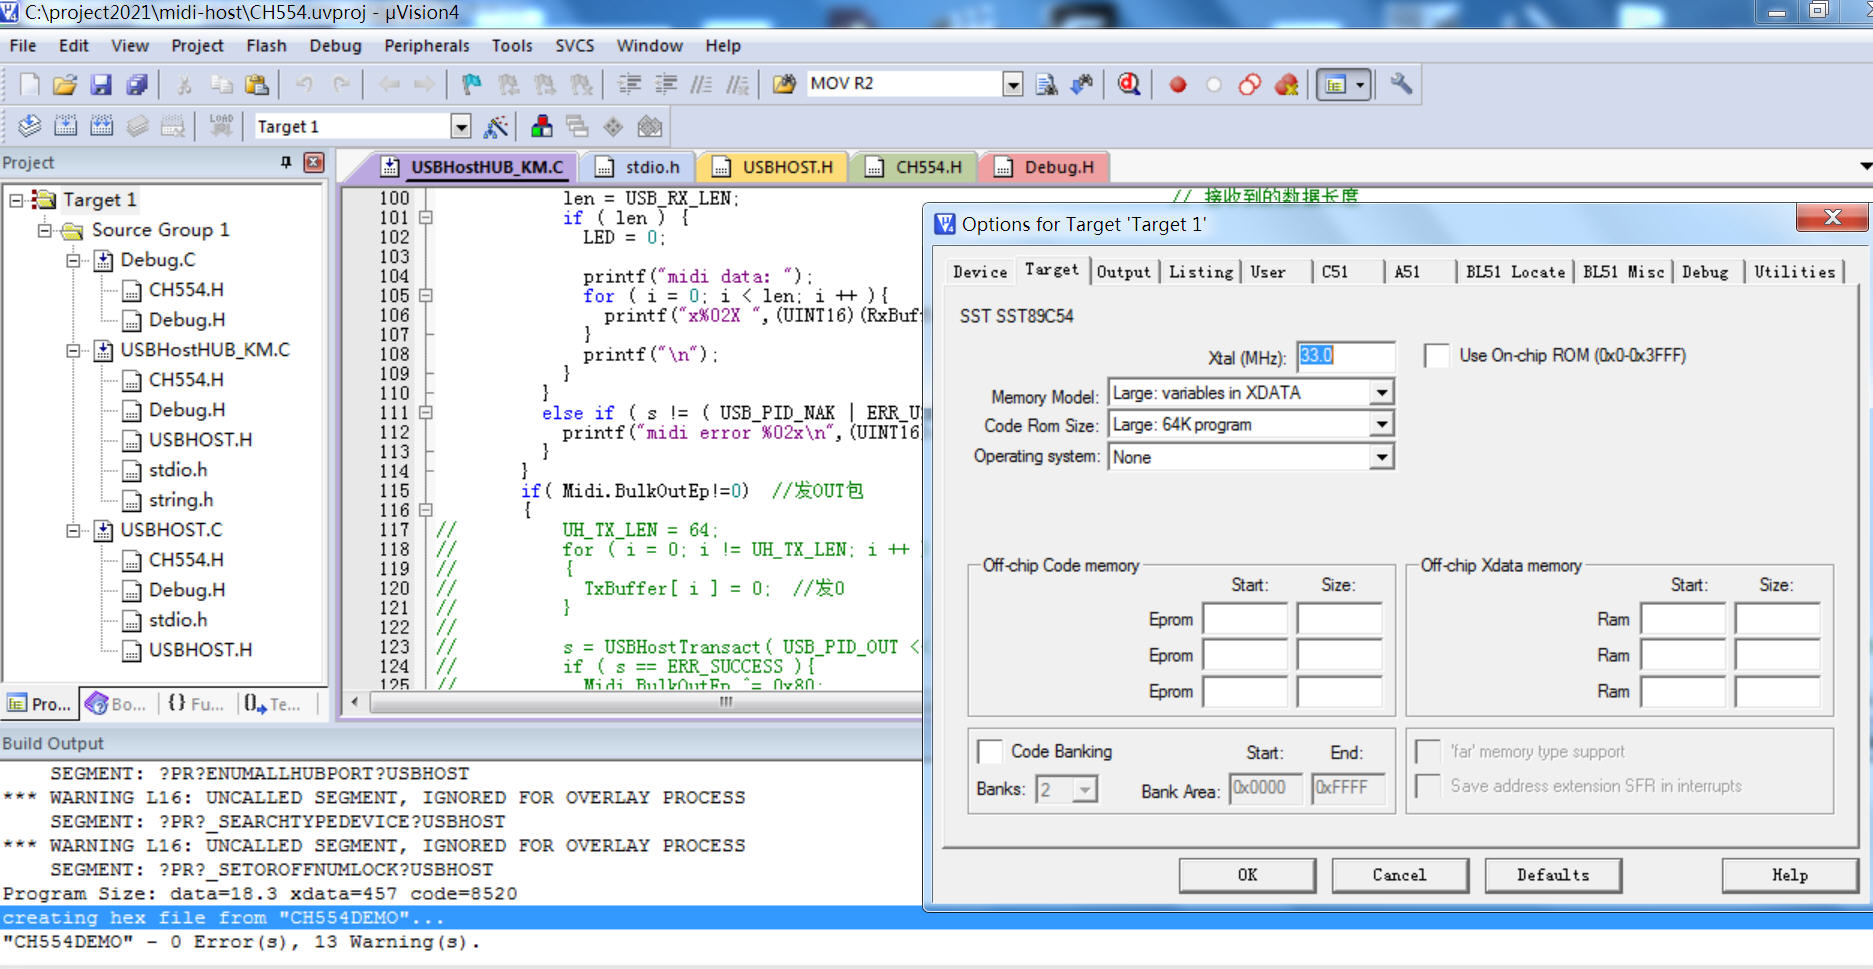Click the Xtal (MHz) input field

1345,356
